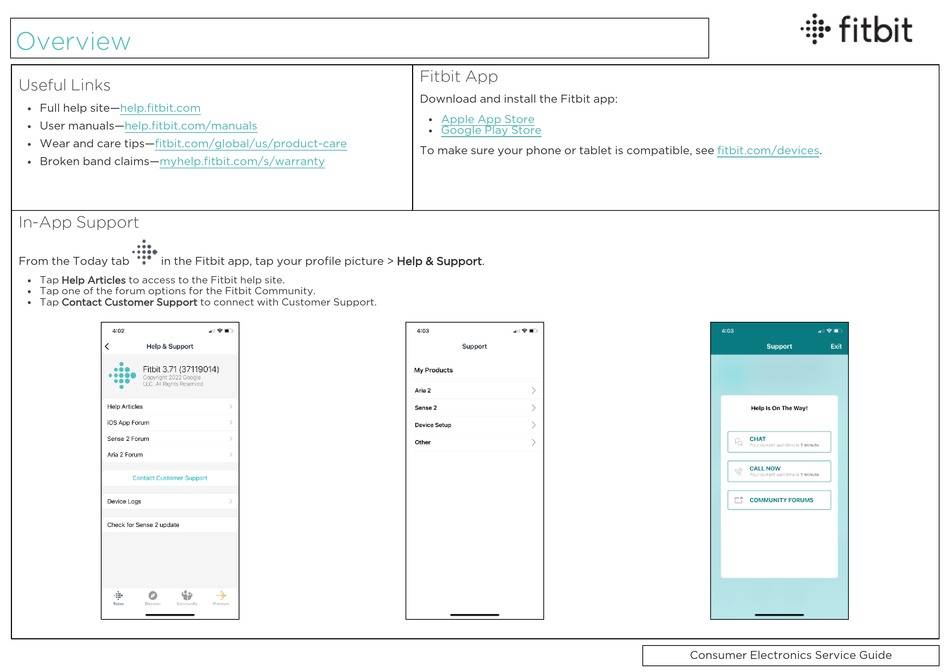The image size is (950, 672).
Task: Tap the Discover compass icon in bottom bar
Action: [x=153, y=596]
